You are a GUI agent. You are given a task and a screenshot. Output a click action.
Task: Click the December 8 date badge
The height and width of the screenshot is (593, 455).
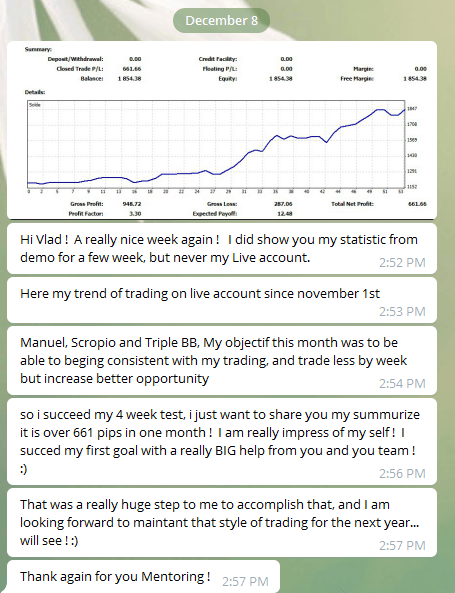pos(221,20)
